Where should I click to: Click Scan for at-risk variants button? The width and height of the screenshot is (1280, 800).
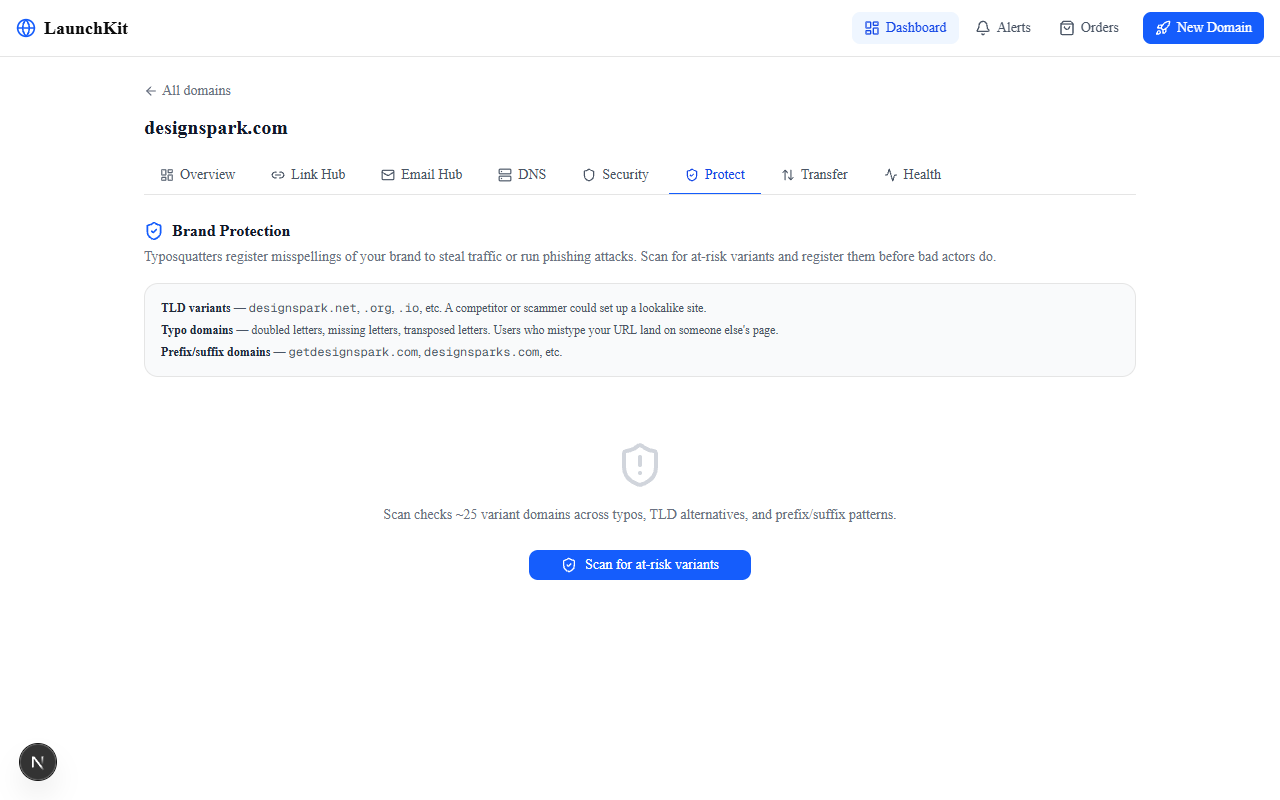click(x=640, y=564)
